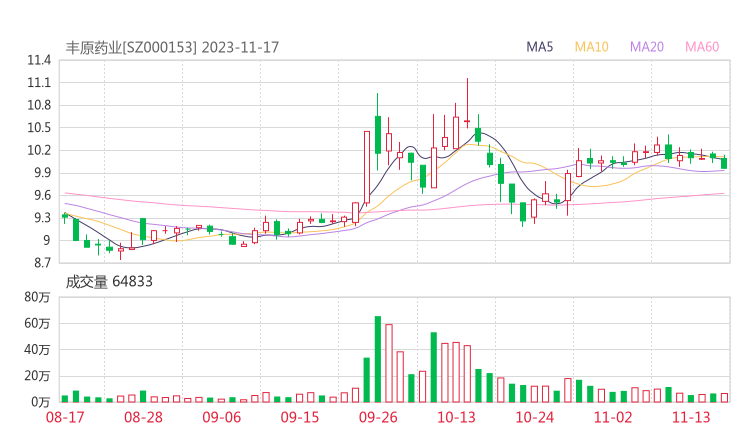740x440 pixels.
Task: Click the first green volume bar above 08-17
Action: click(65, 399)
